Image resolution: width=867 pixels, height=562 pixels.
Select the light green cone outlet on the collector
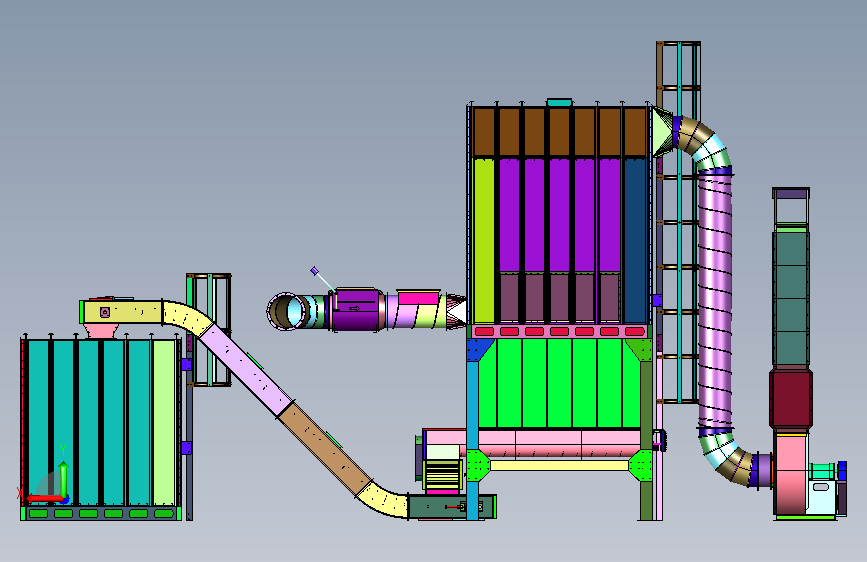click(x=661, y=132)
